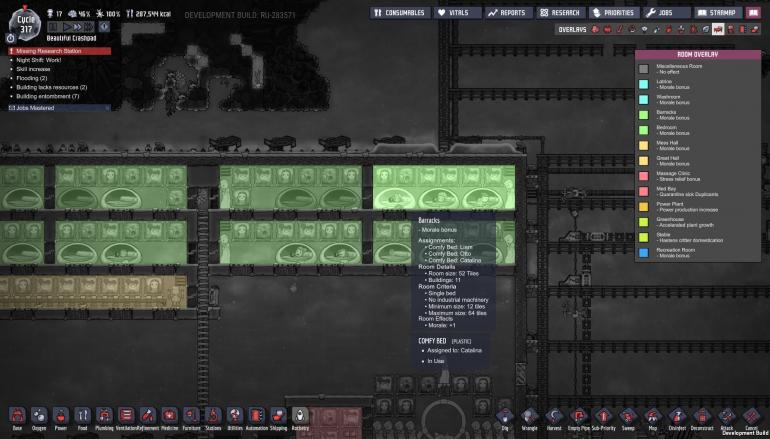This screenshot has height=439, width=770.
Task: Click the Night Shift: Work! notification
Action: click(39, 60)
